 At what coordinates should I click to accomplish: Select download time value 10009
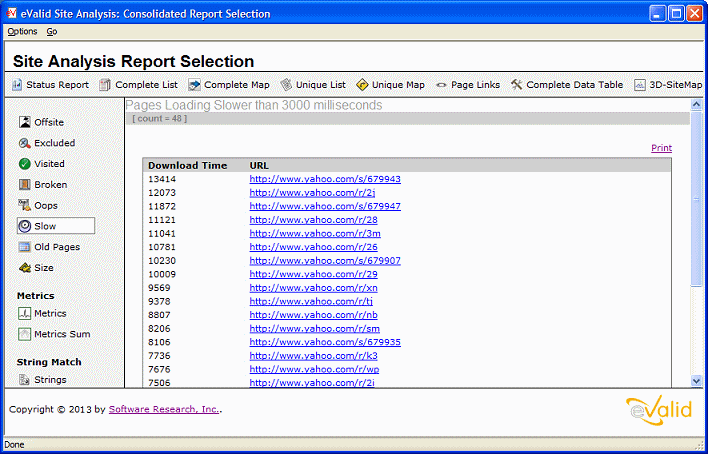[x=162, y=274]
